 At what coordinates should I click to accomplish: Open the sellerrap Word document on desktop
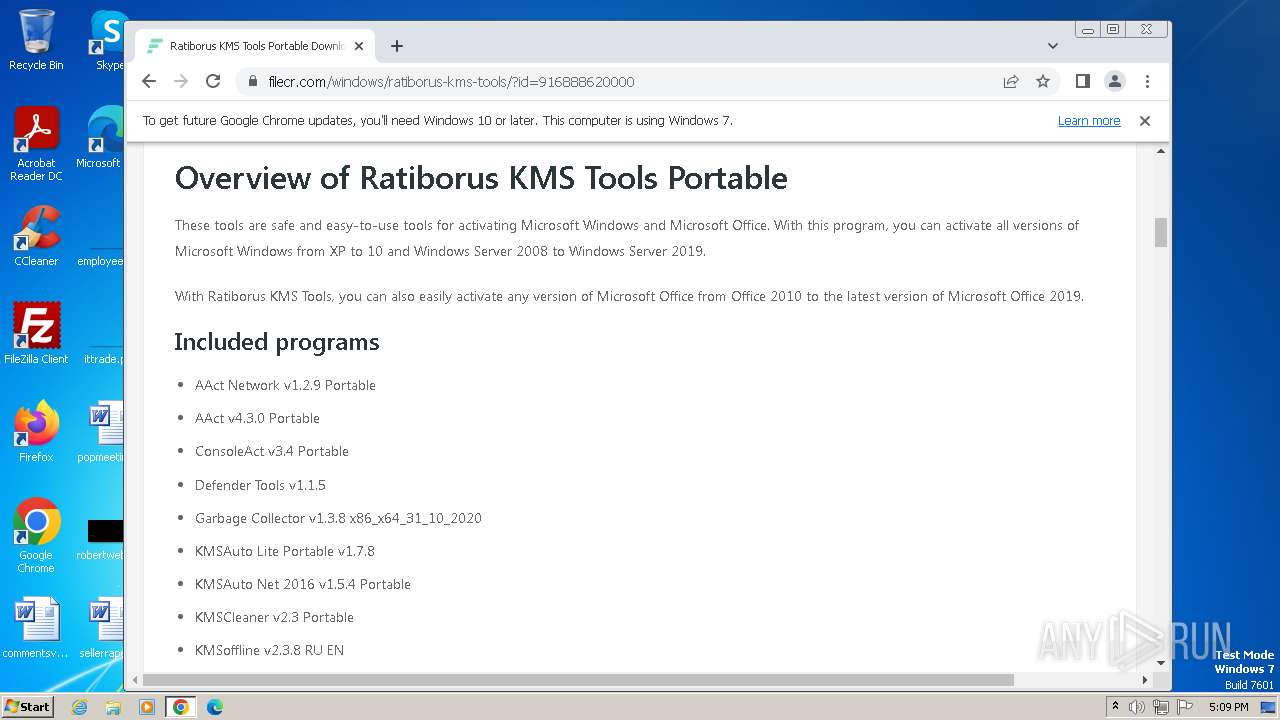(103, 628)
